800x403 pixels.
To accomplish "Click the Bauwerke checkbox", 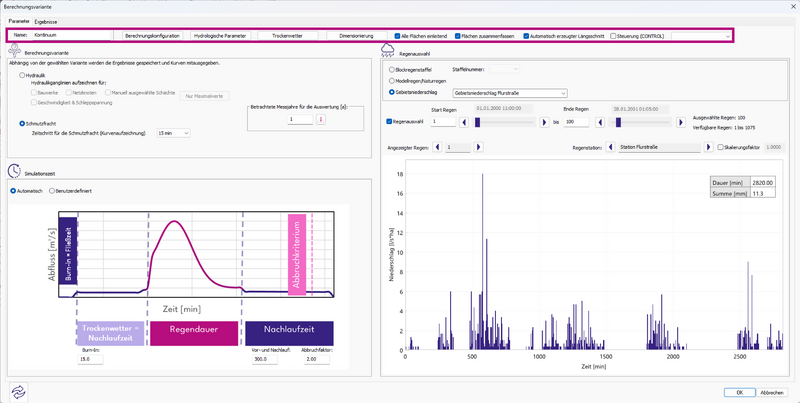I will coord(34,93).
